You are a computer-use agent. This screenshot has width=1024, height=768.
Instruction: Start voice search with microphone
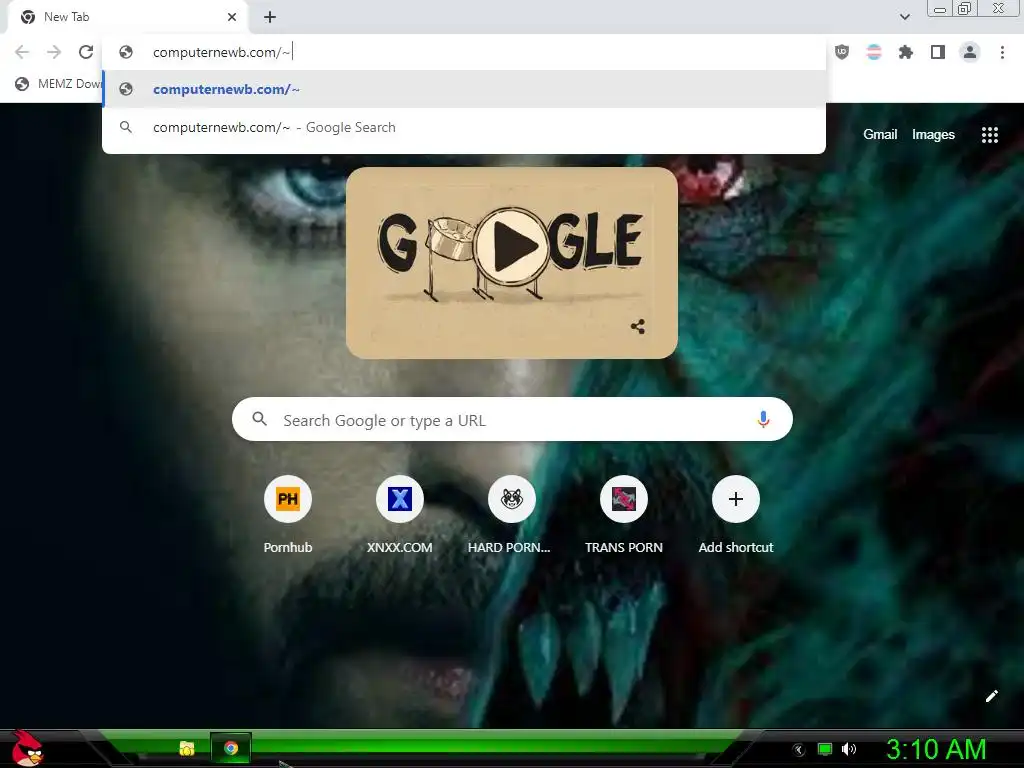pos(763,419)
